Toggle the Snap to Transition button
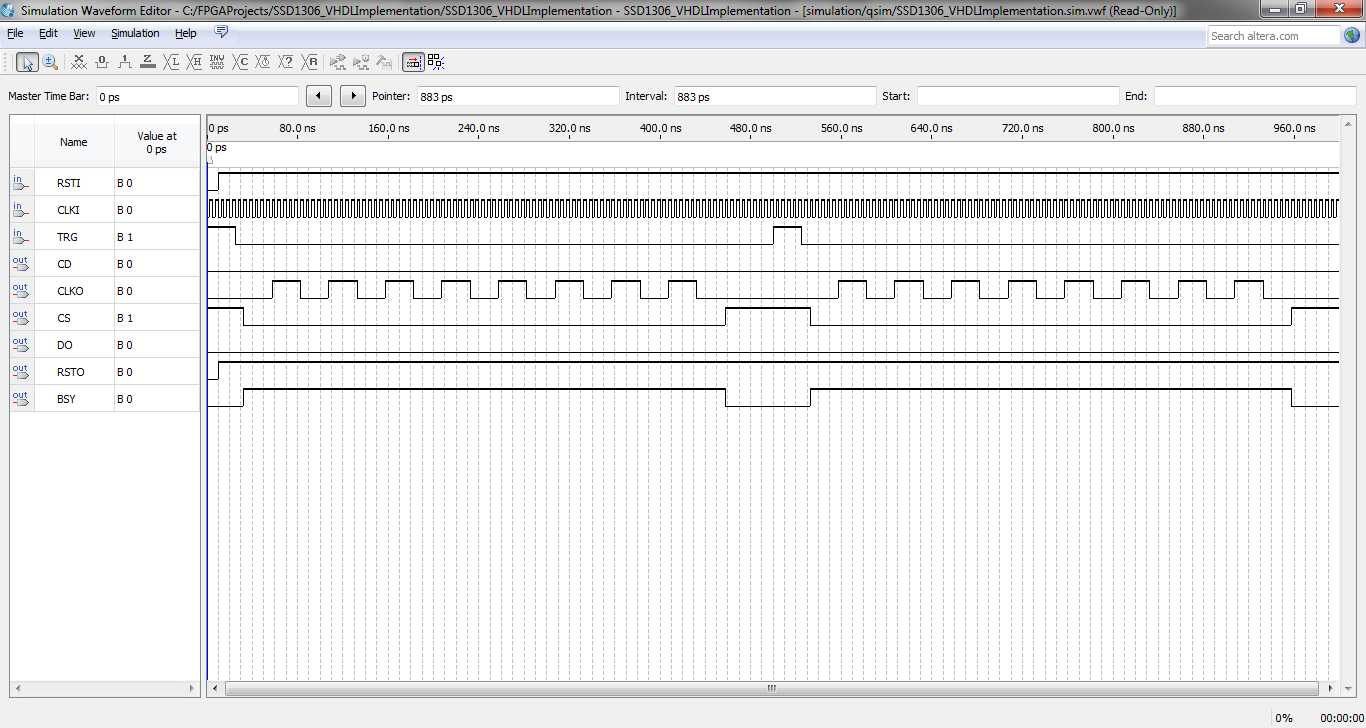The height and width of the screenshot is (728, 1366). tap(412, 62)
